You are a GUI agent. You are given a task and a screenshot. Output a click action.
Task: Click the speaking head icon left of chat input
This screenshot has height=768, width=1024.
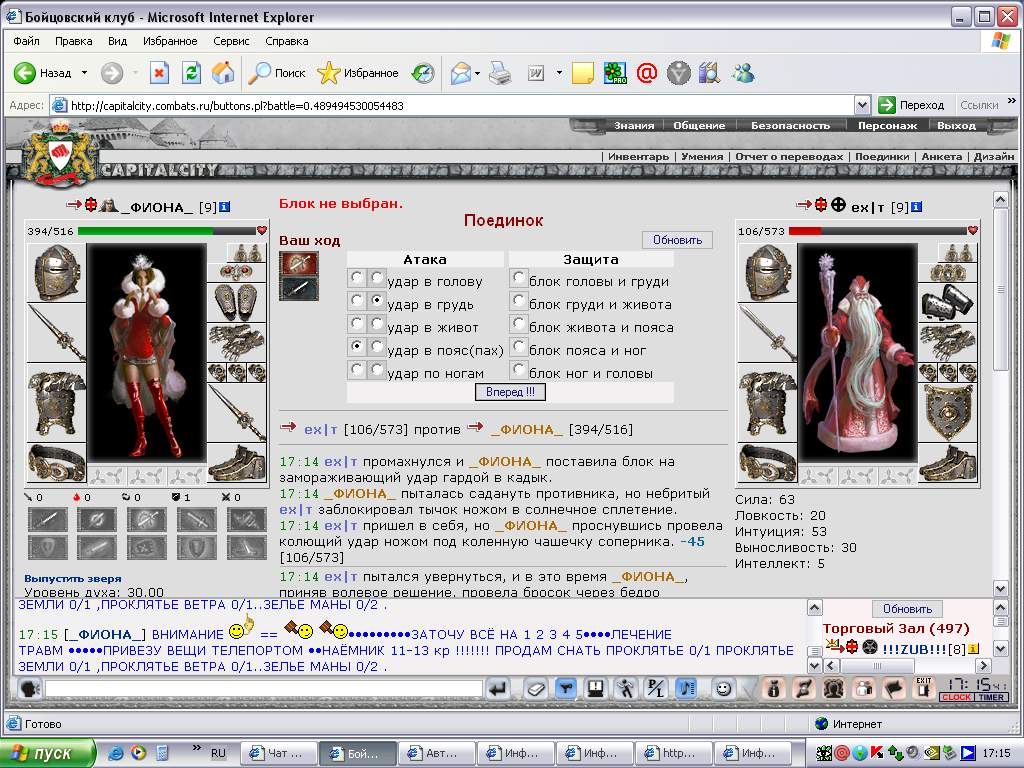[29, 689]
